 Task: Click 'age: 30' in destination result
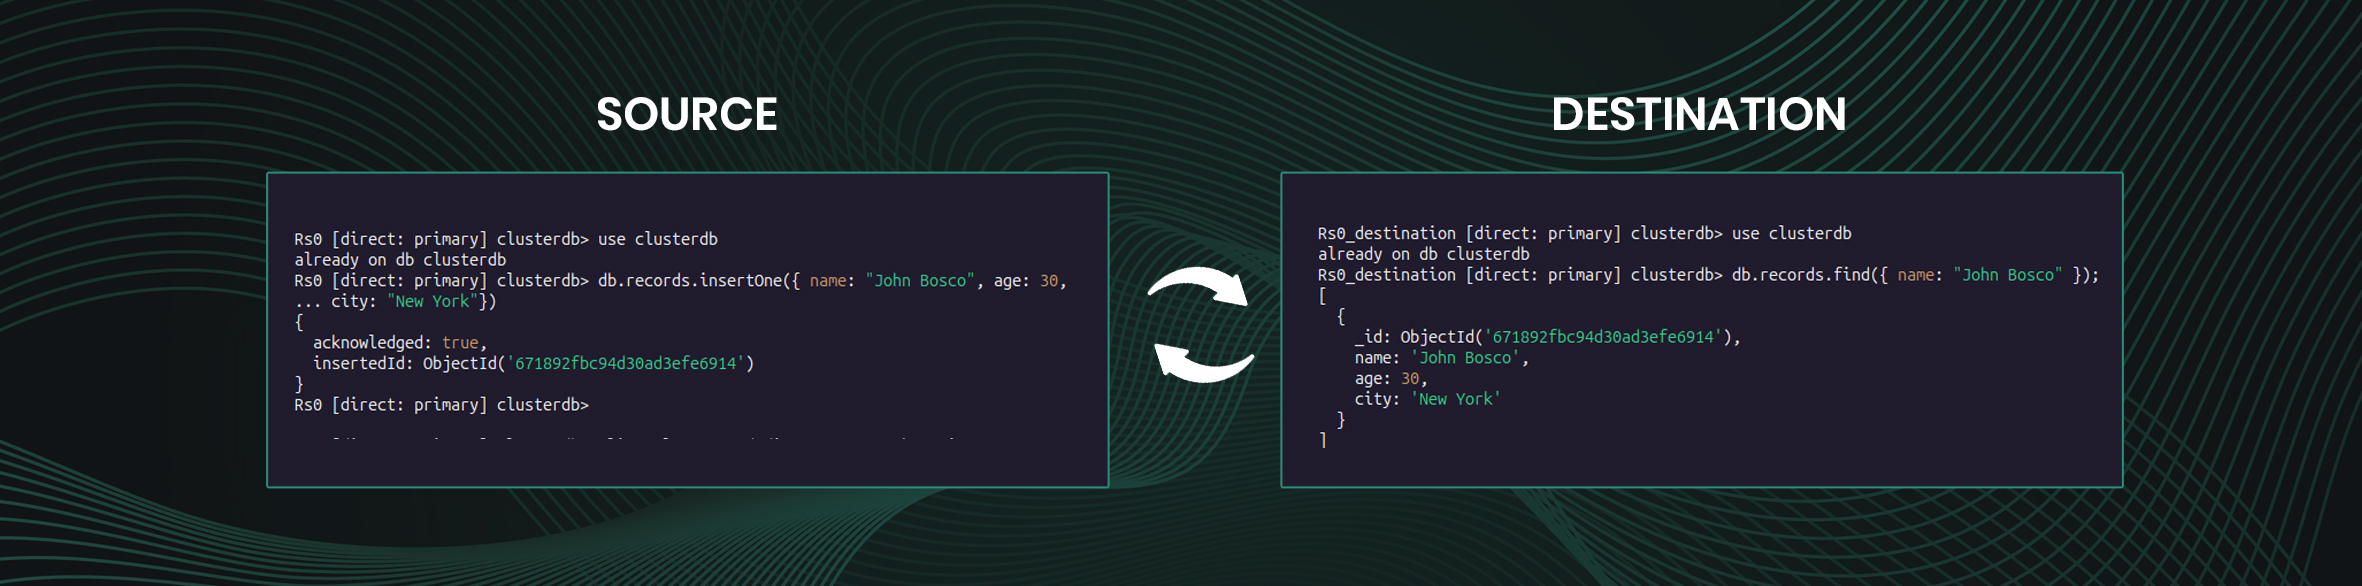[x=1391, y=379]
